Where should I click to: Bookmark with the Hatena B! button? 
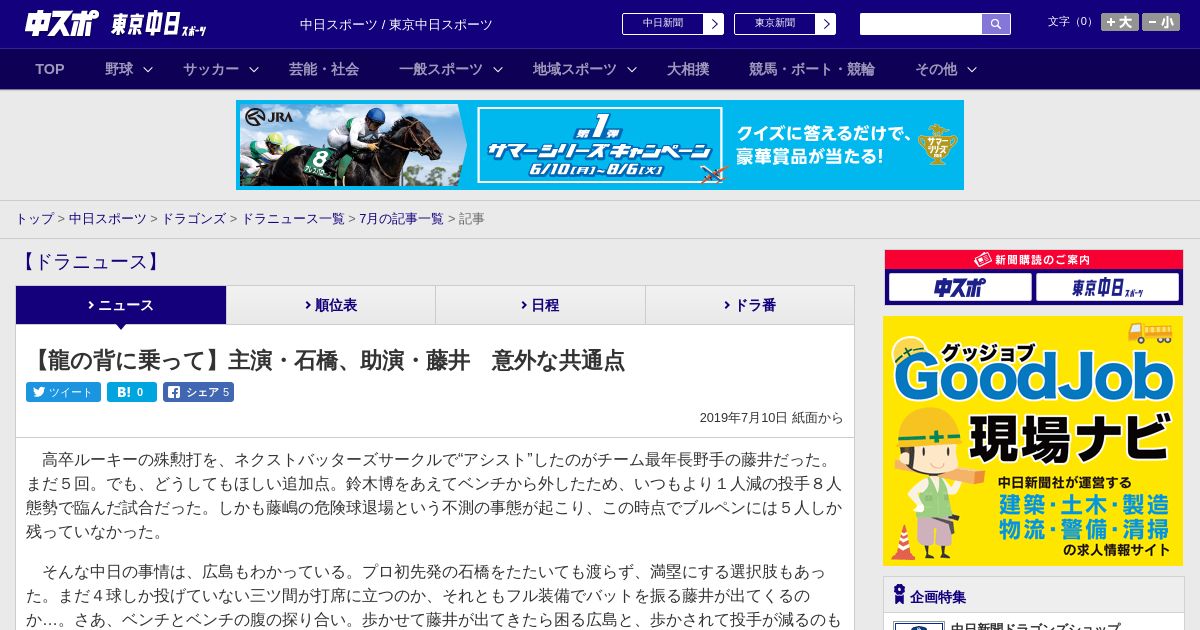[132, 392]
